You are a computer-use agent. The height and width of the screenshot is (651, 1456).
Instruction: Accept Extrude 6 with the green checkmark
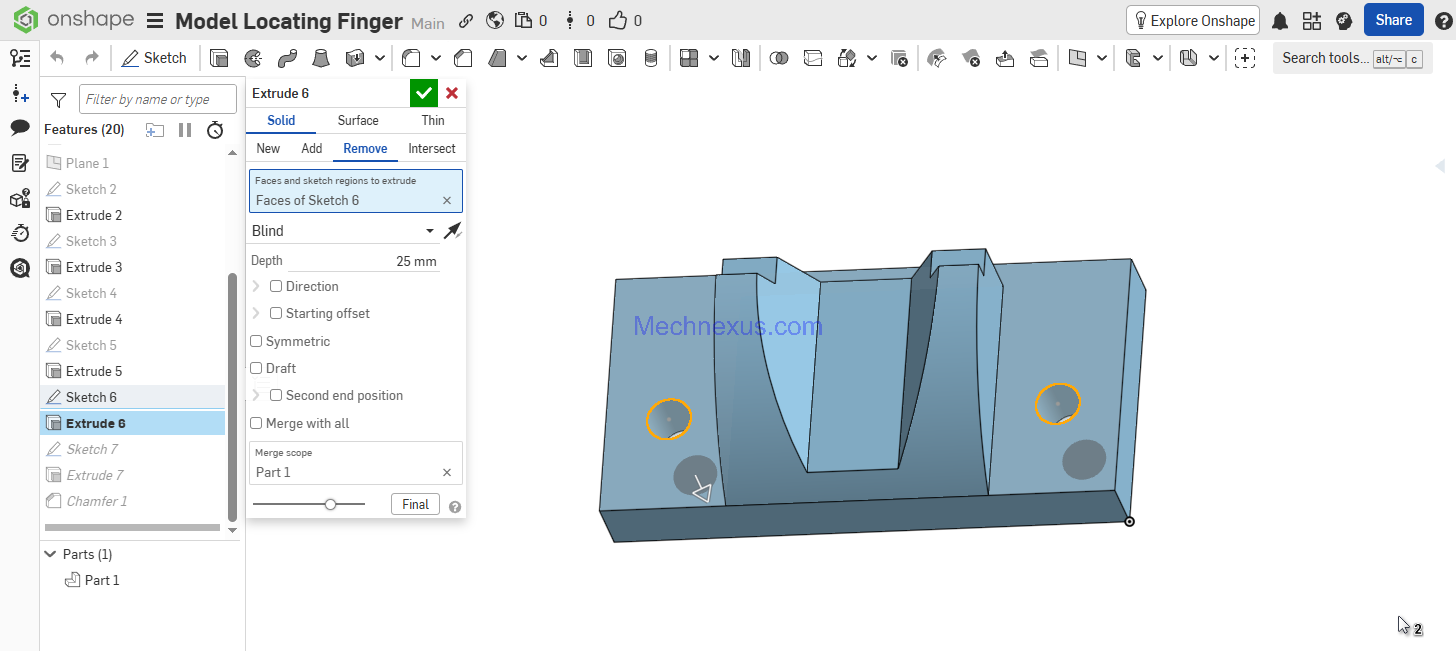click(x=424, y=93)
